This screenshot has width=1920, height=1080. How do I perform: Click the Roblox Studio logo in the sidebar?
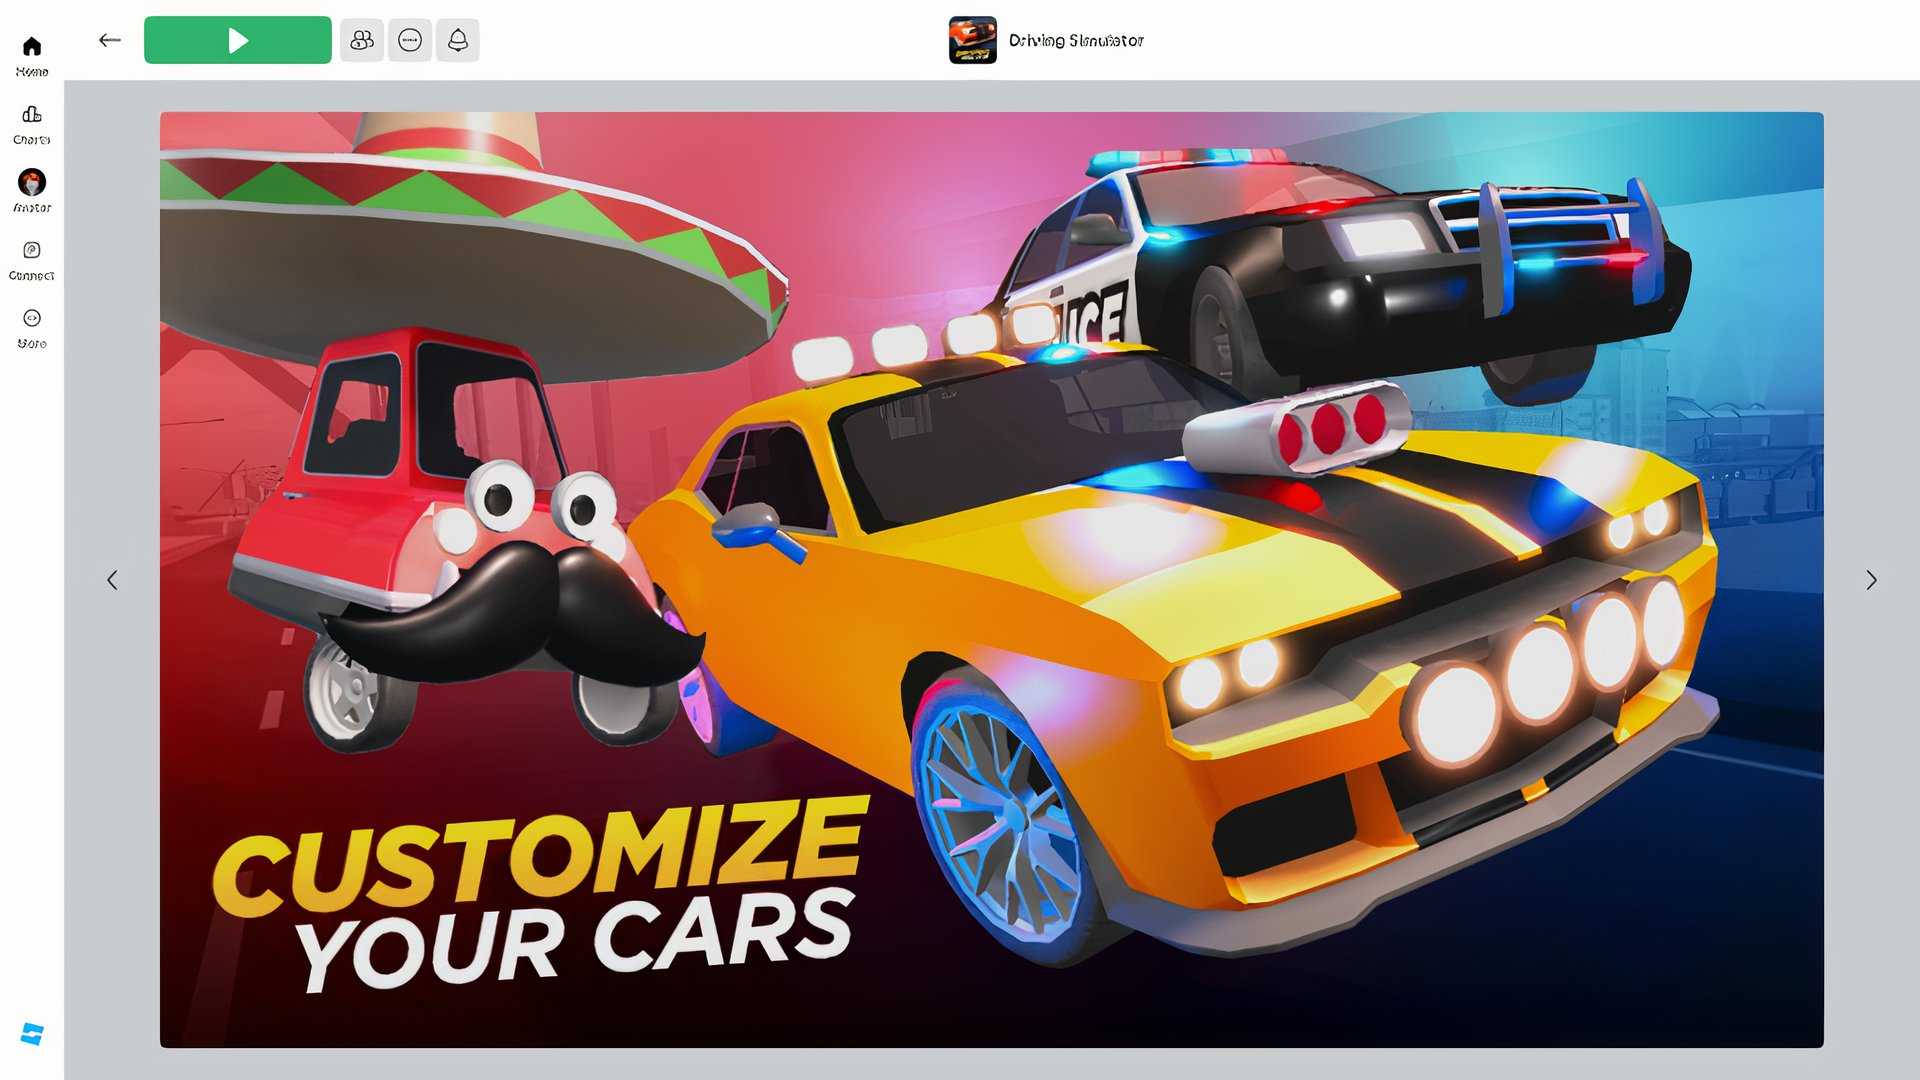click(32, 1034)
